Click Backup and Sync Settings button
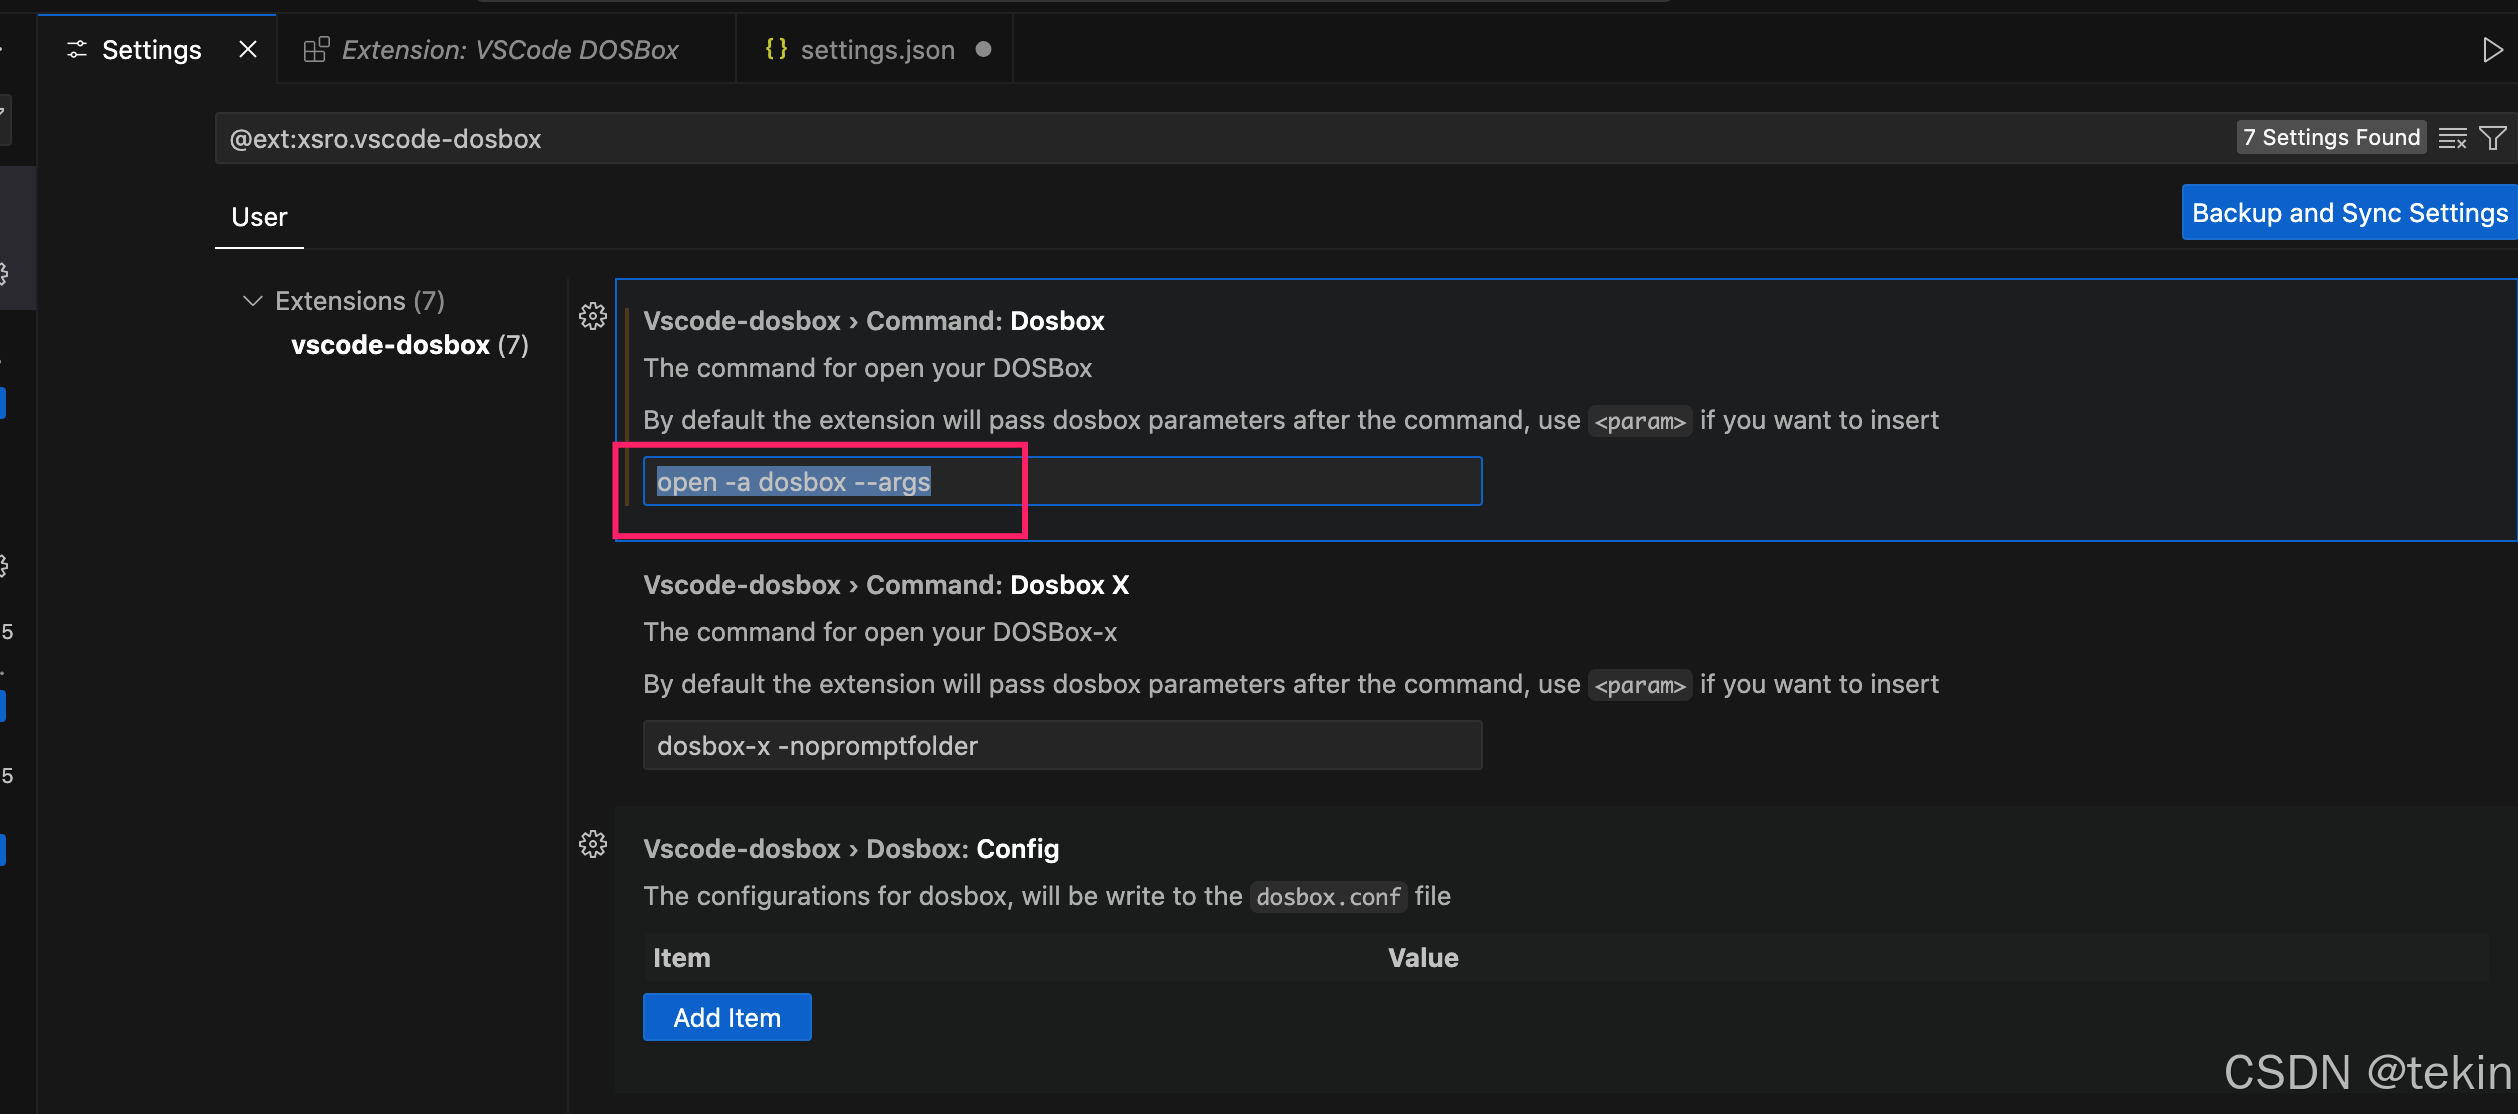 [x=2349, y=212]
